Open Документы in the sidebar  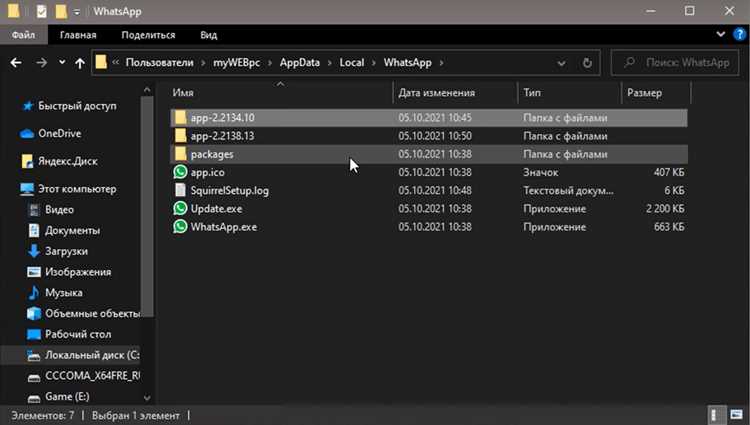(72, 230)
